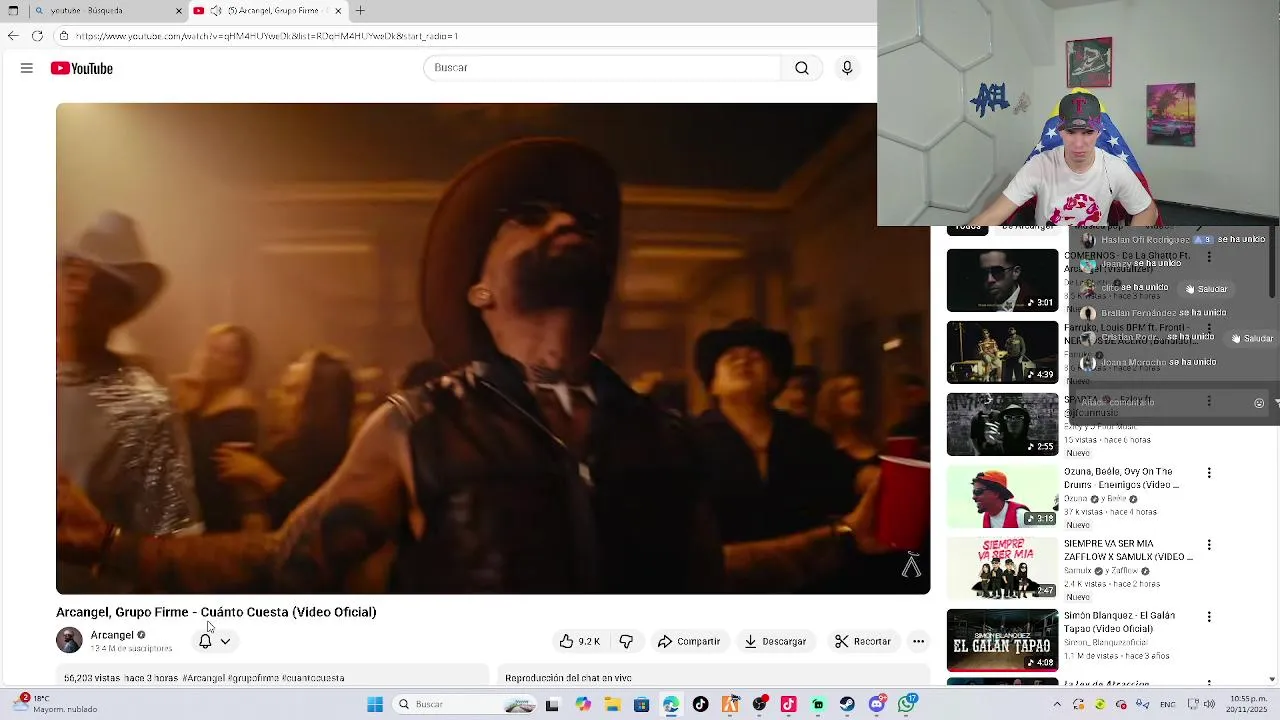The image size is (1280, 720).
Task: Click the browser address bar URL
Action: (266, 36)
